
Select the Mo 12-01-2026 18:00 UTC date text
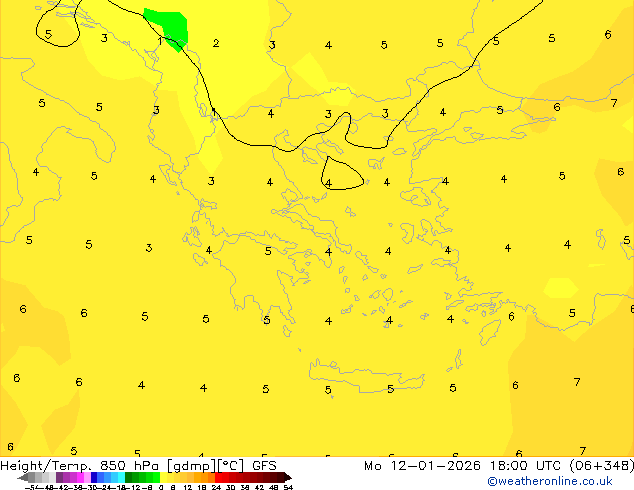pyautogui.click(x=463, y=466)
